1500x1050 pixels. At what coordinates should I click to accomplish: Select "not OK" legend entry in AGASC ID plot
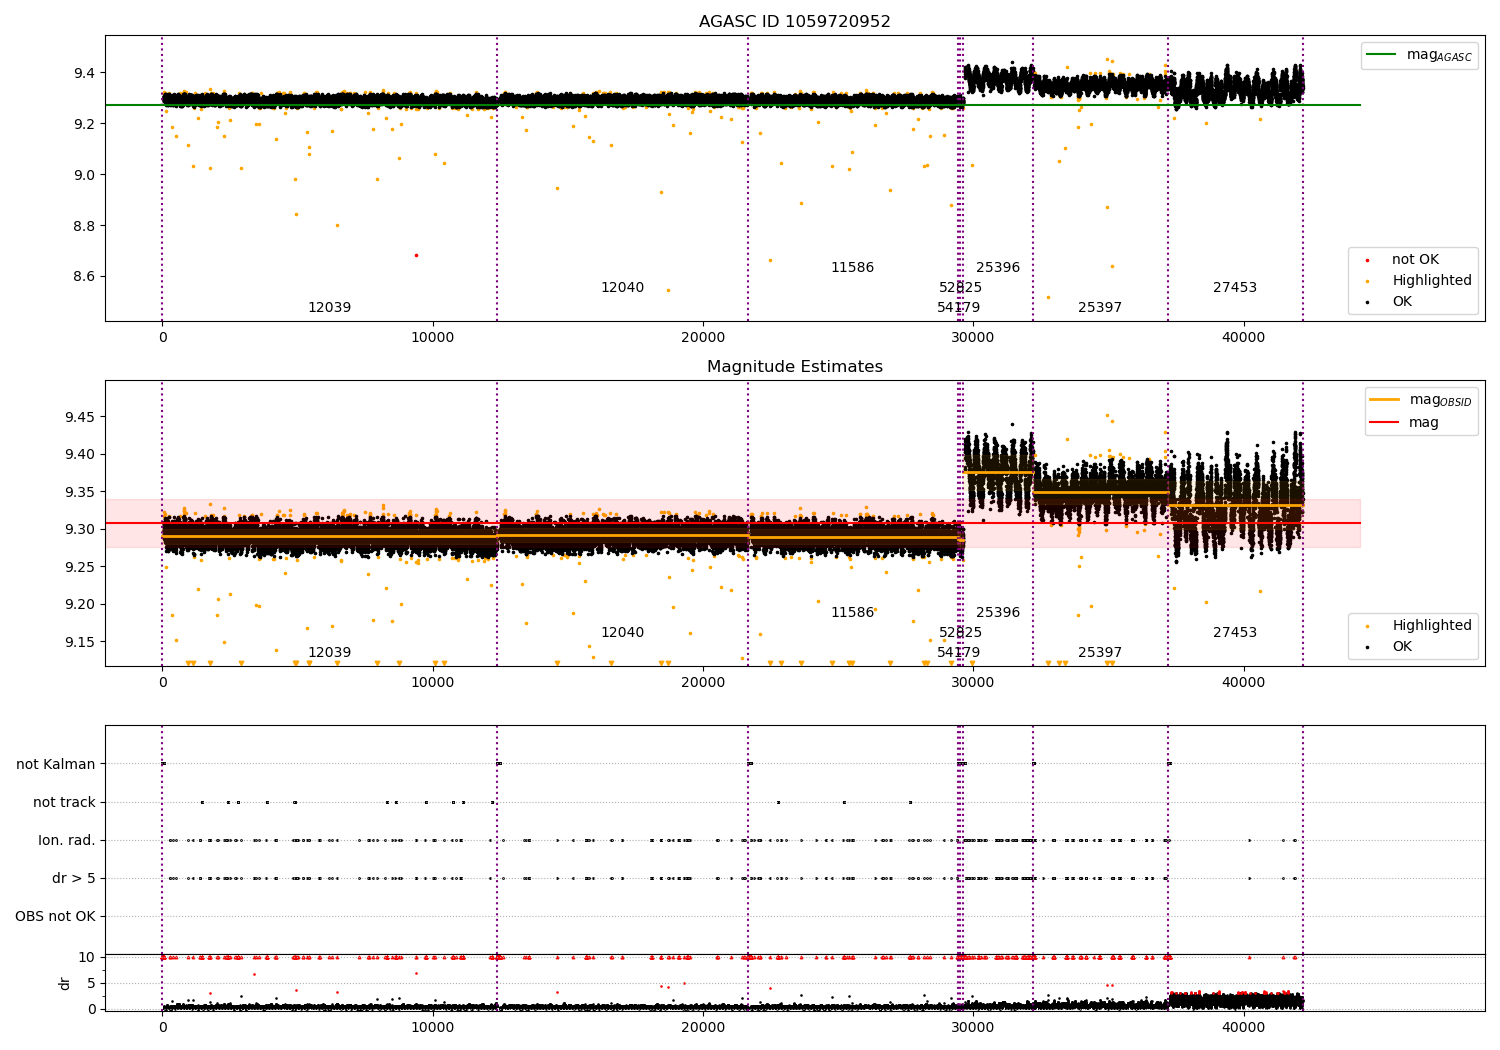[1415, 260]
